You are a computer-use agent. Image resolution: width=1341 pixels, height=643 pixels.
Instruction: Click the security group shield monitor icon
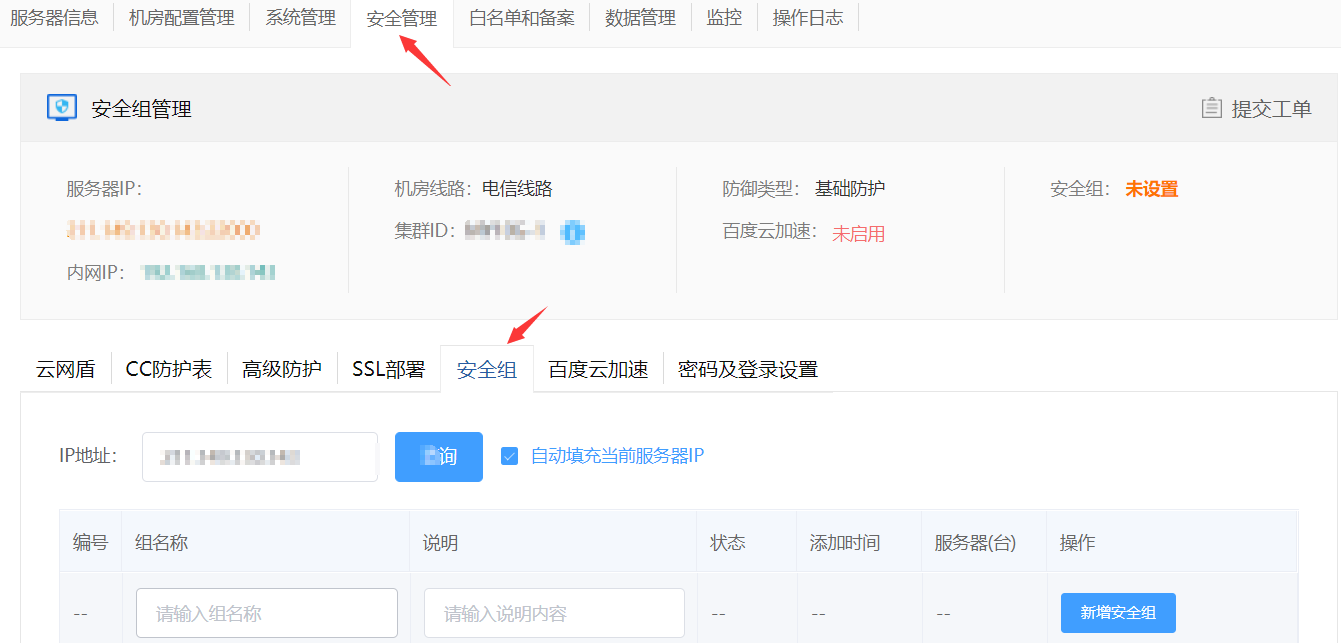point(62,108)
